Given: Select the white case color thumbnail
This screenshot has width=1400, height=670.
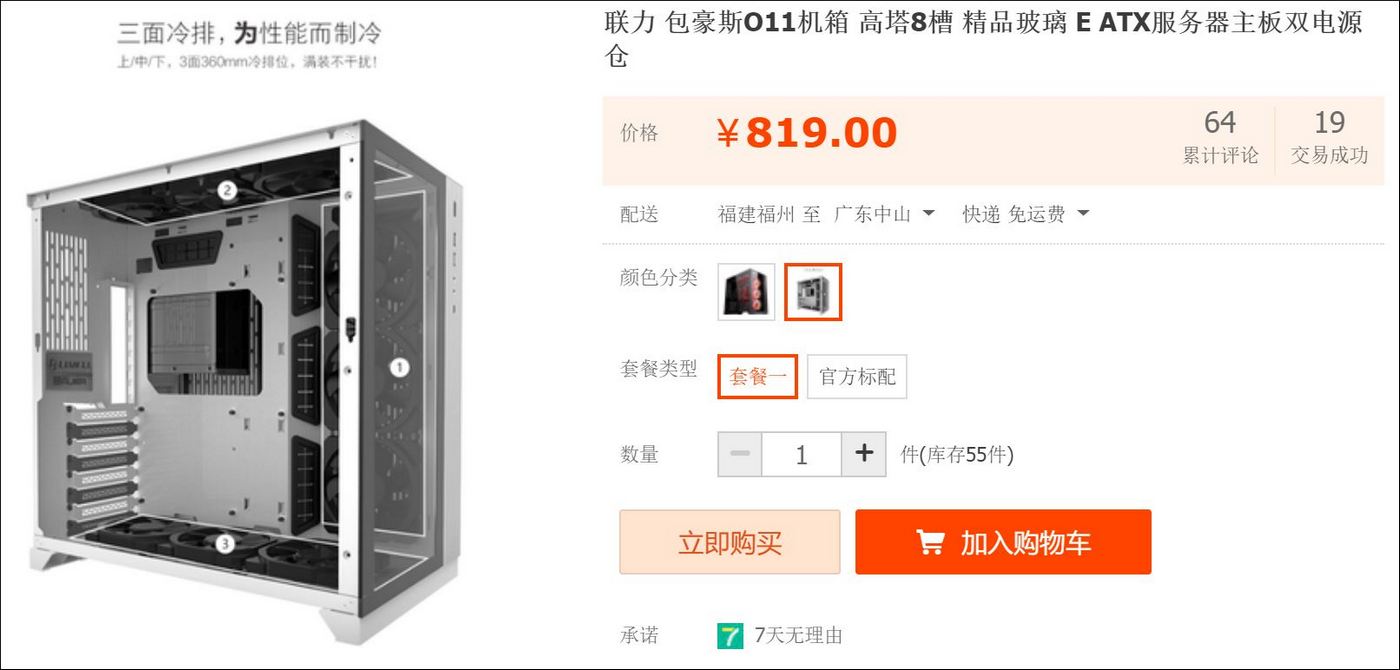Looking at the screenshot, I should click(x=813, y=292).
